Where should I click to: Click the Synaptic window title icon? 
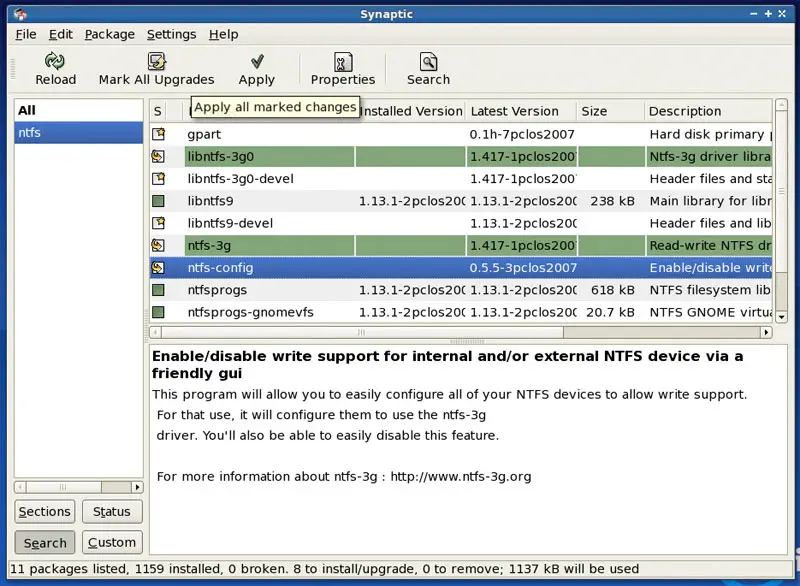click(20, 14)
